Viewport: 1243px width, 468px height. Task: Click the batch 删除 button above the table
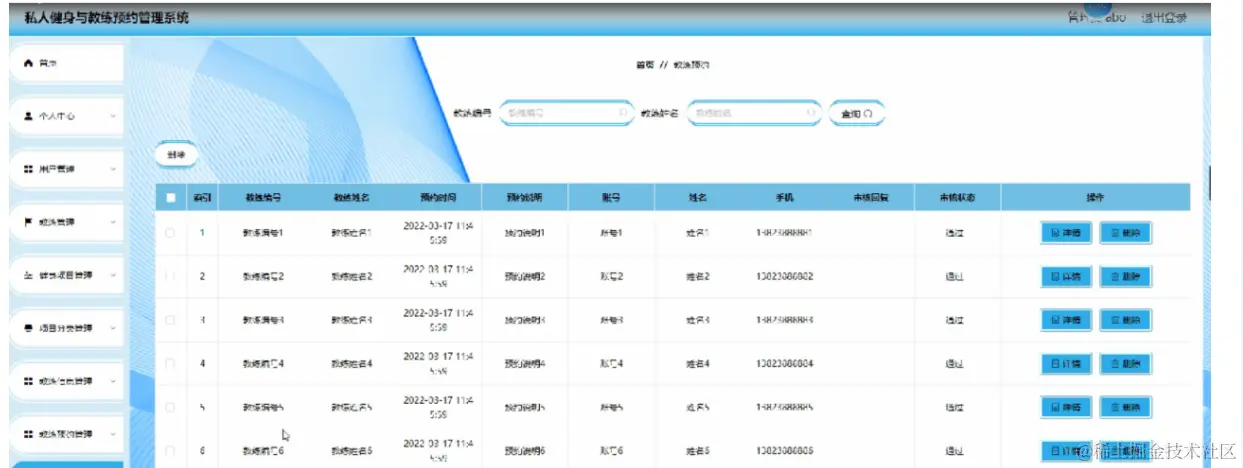pos(177,155)
